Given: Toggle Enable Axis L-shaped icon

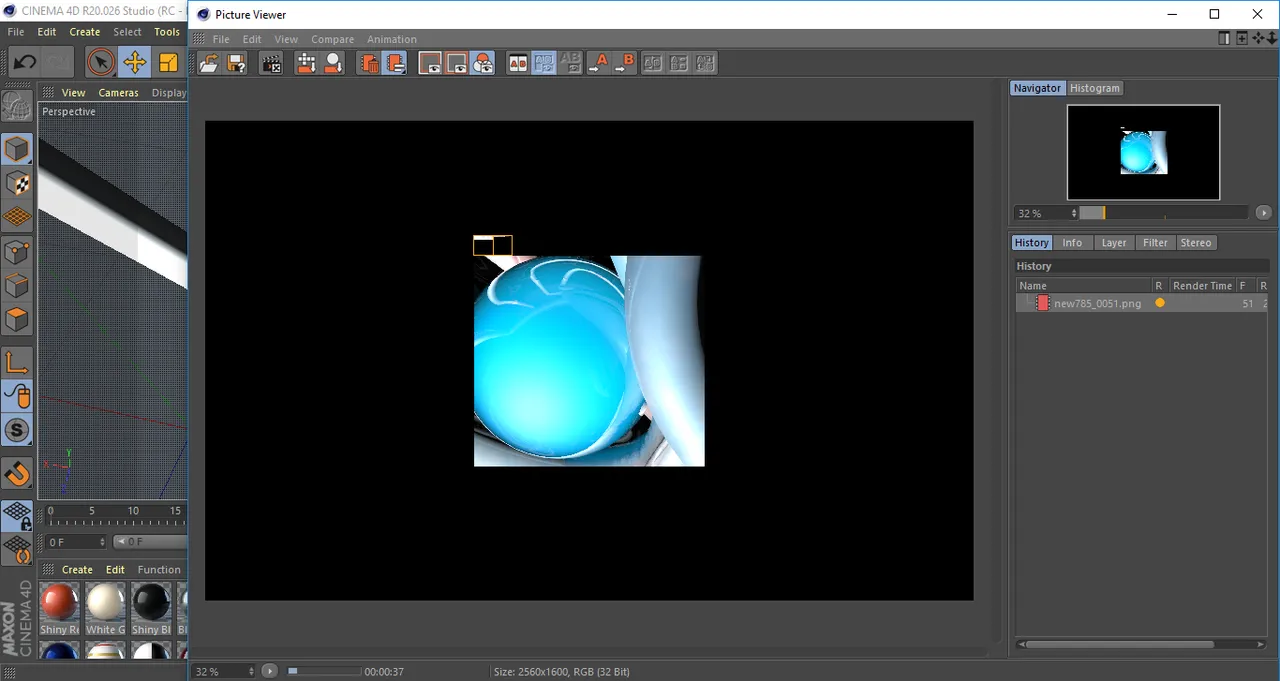Looking at the screenshot, I should click(17, 362).
